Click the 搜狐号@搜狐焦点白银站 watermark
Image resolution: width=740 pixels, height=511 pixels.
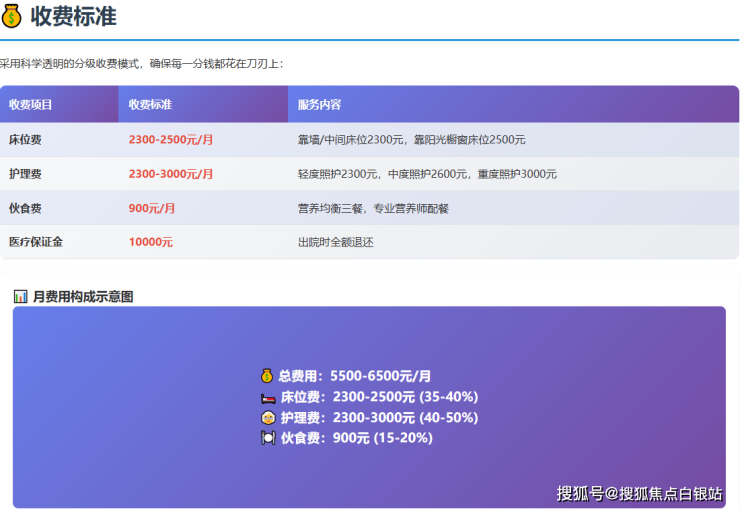639,492
